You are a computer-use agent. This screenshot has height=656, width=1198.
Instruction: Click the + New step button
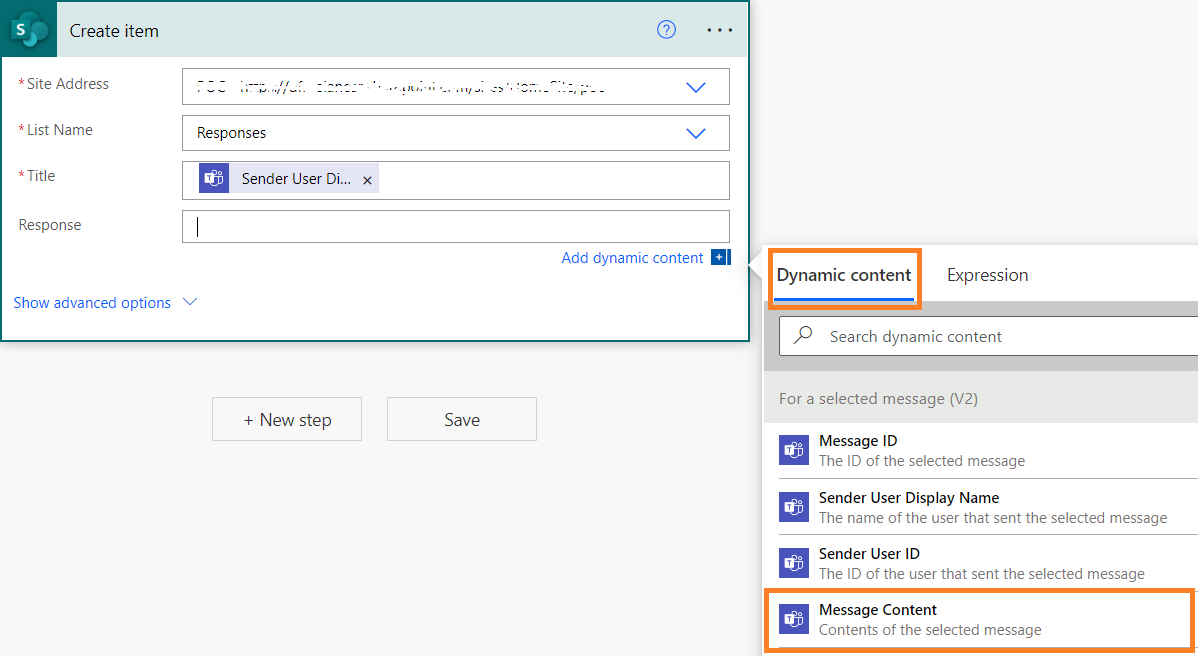pyautogui.click(x=287, y=419)
